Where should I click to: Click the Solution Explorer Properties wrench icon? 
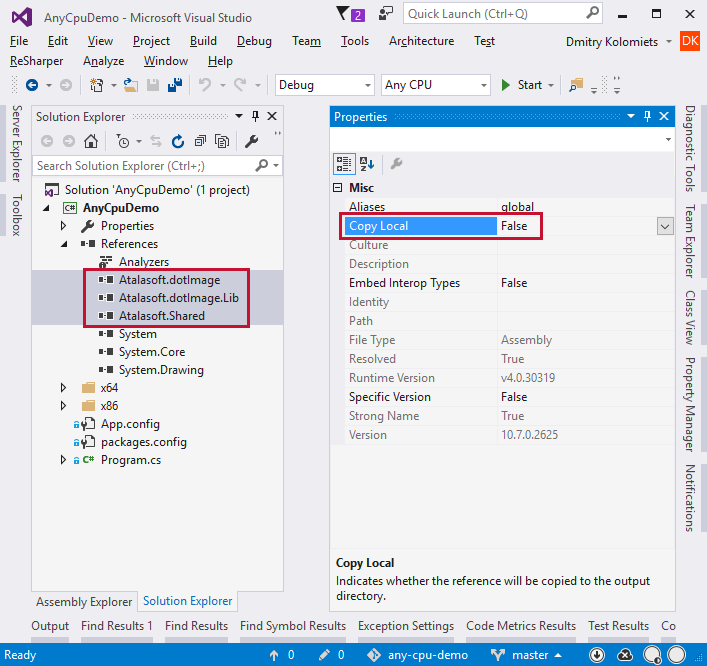[251, 141]
